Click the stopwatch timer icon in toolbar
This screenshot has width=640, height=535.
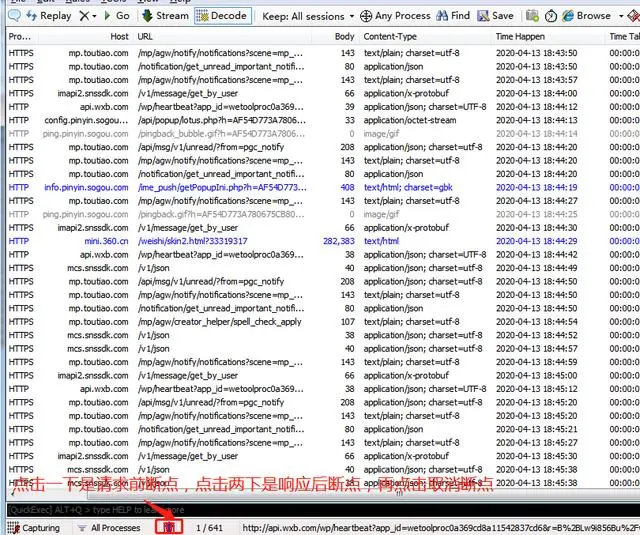(551, 16)
